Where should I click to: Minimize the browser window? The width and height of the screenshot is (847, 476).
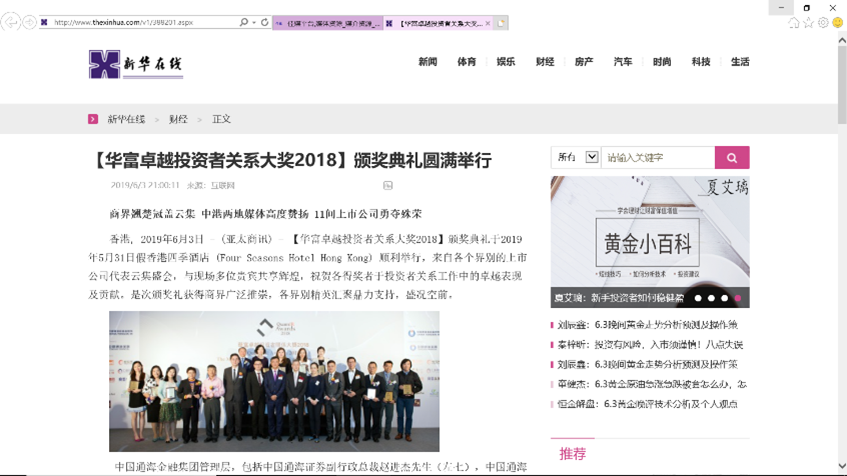pyautogui.click(x=781, y=8)
